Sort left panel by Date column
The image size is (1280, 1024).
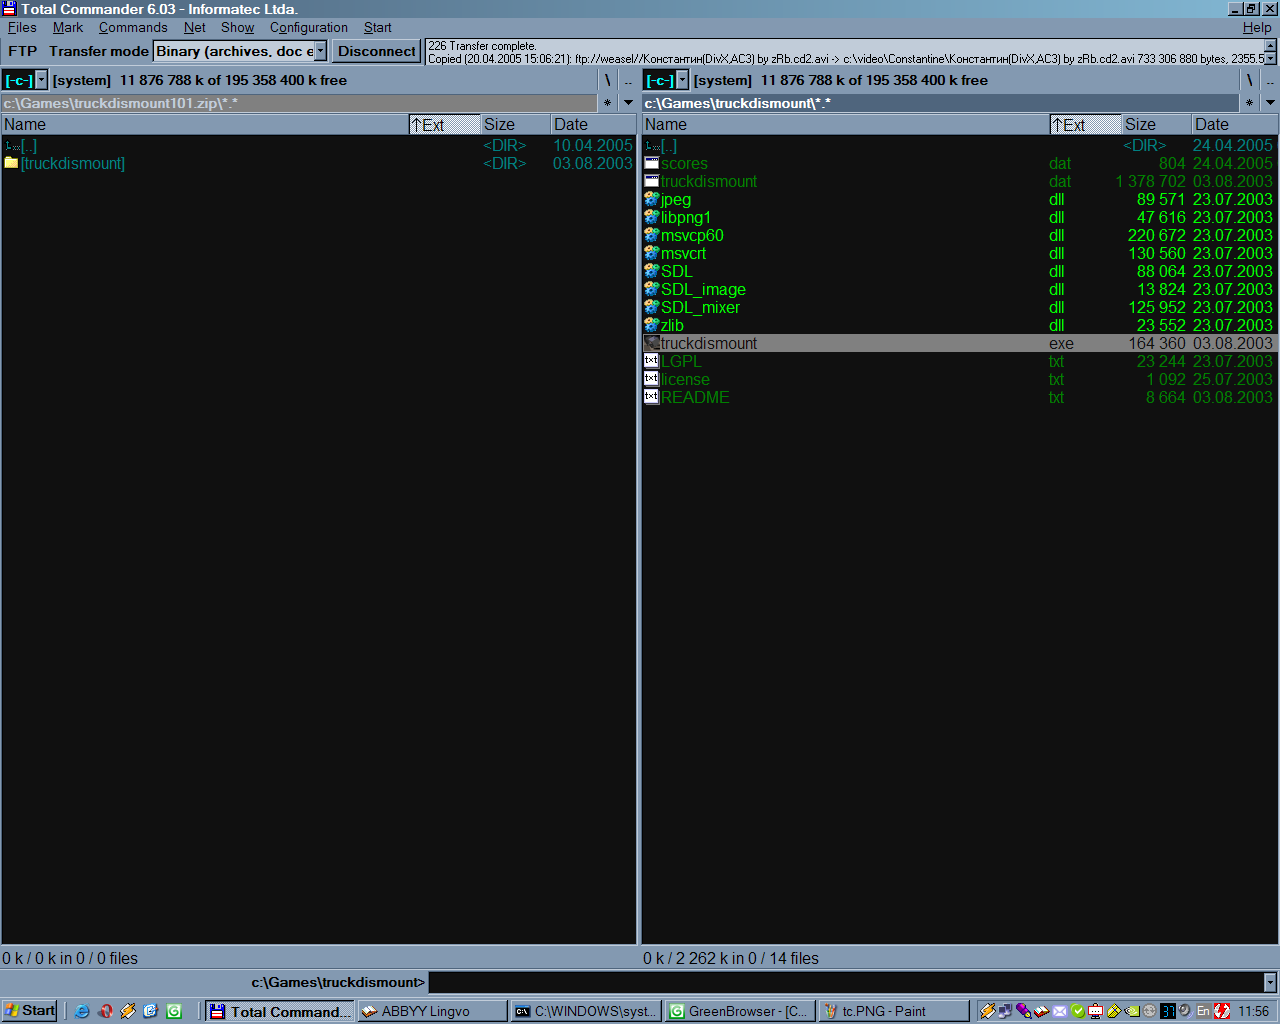click(593, 124)
